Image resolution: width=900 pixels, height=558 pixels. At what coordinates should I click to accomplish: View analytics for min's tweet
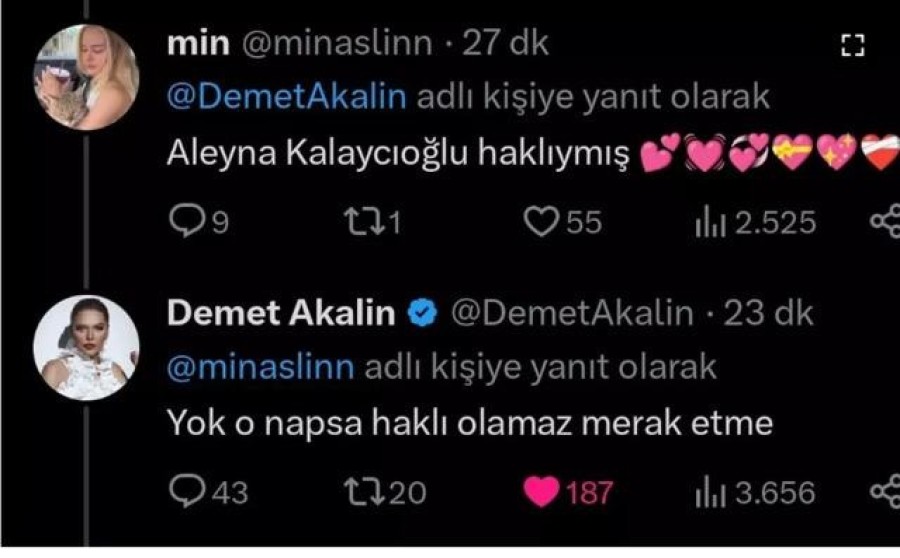(x=711, y=221)
